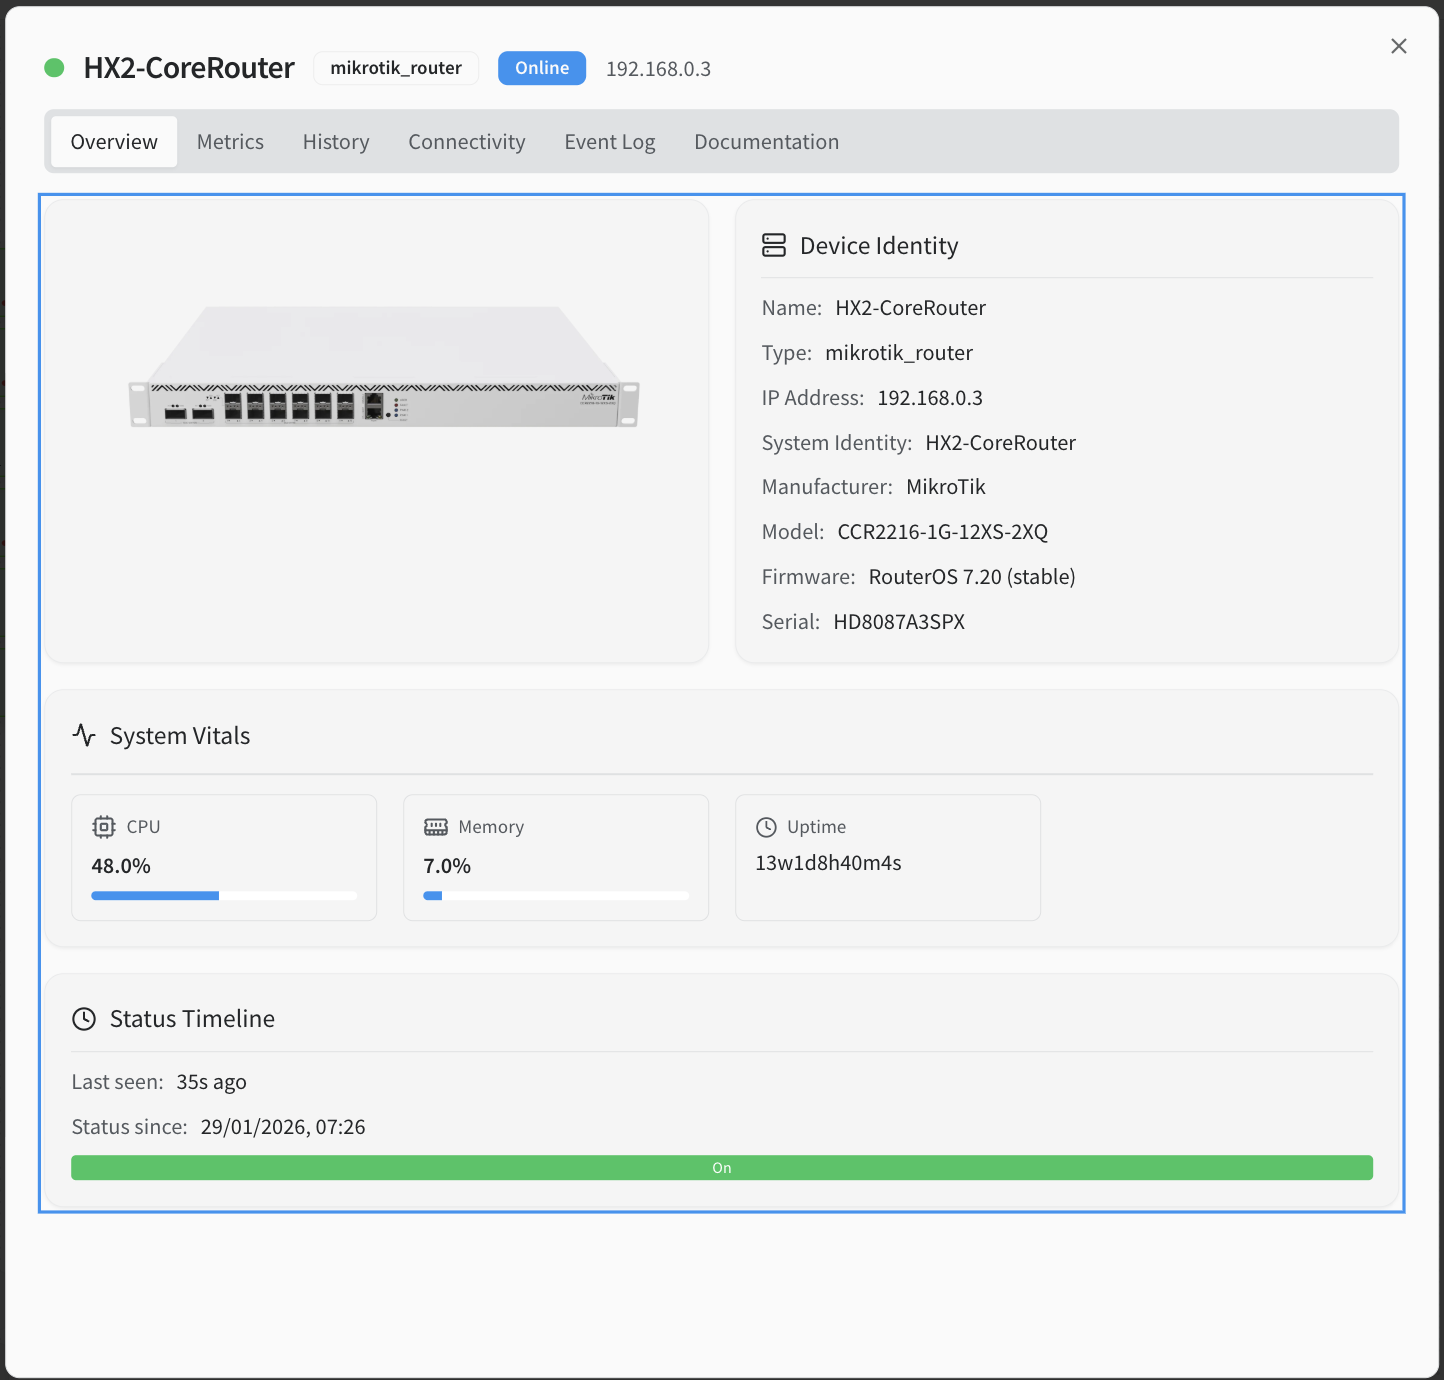Screen dimensions: 1444x1380
Task: Click the green status dot beside HX2-CoreRouter
Action: [x=55, y=68]
